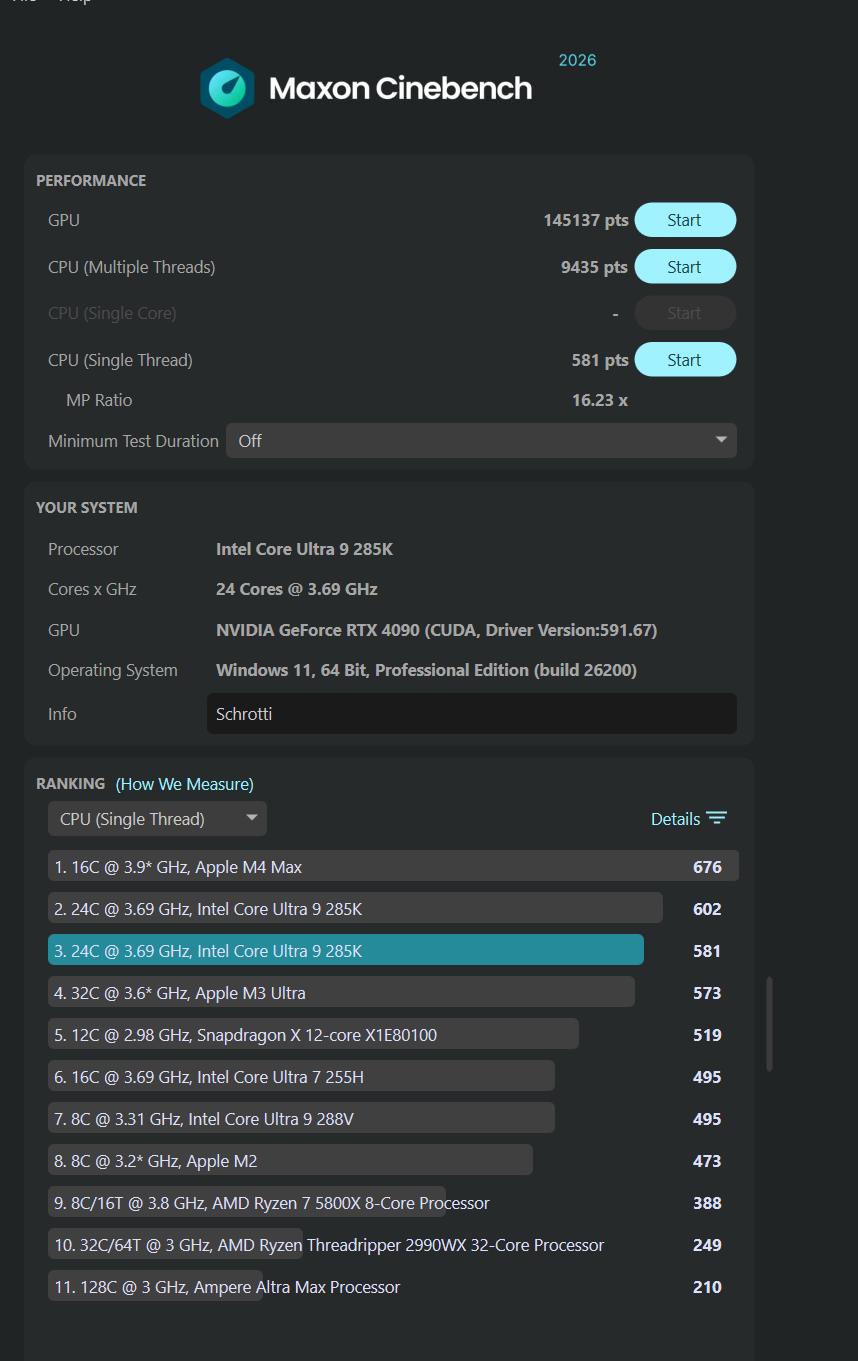Select the Snapdragon X 12-core X1E80100 row
Viewport: 858px width, 1361px height.
click(x=393, y=1035)
